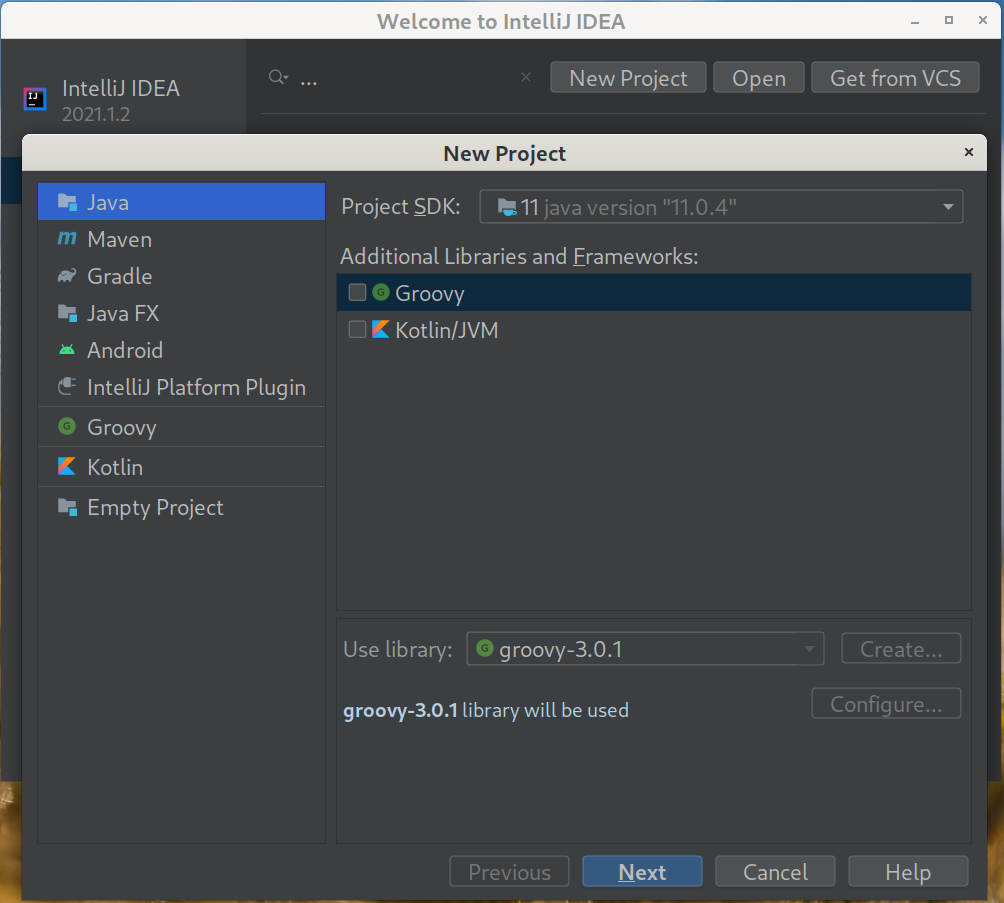The height and width of the screenshot is (903, 1004).
Task: Click the Next button
Action: pos(641,871)
